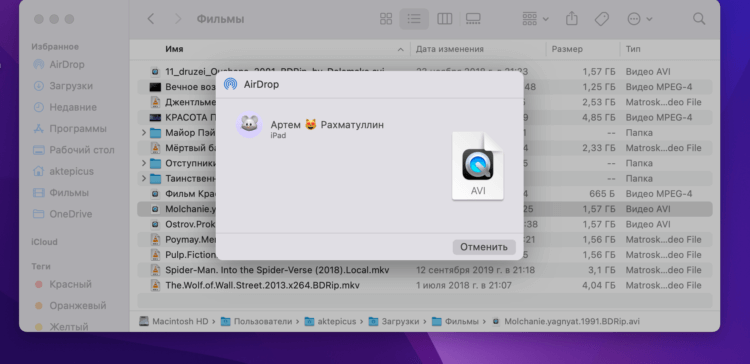Open Программы in the sidebar

[69, 129]
